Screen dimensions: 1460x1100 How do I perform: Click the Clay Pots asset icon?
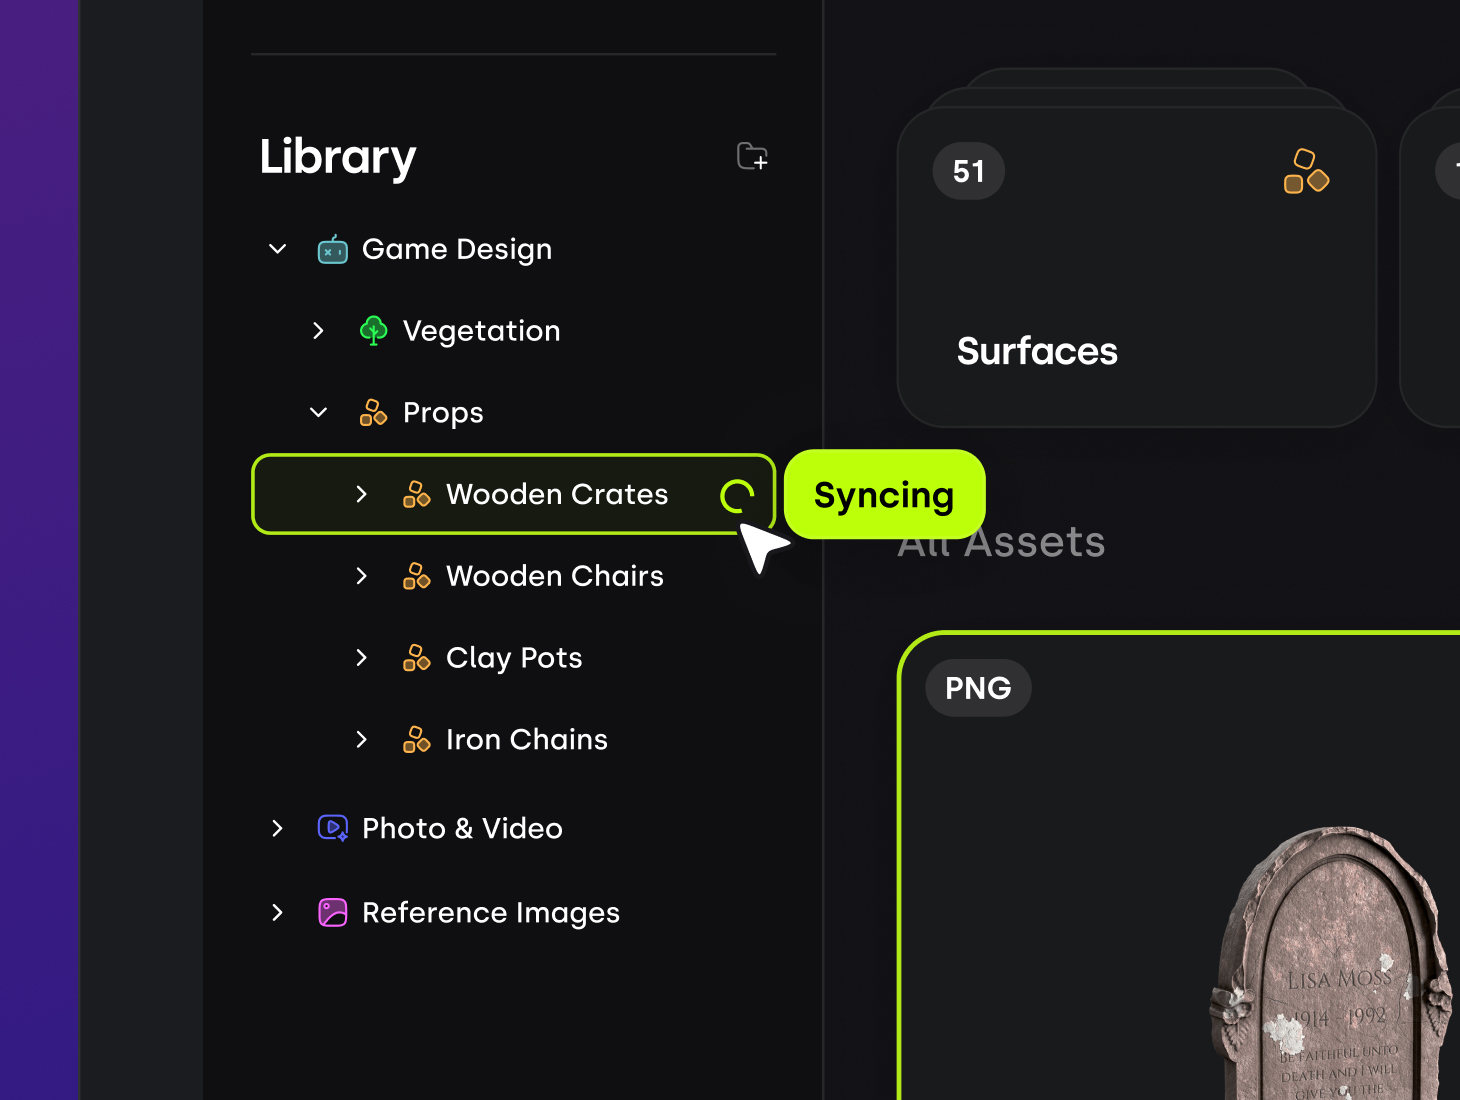pos(417,657)
